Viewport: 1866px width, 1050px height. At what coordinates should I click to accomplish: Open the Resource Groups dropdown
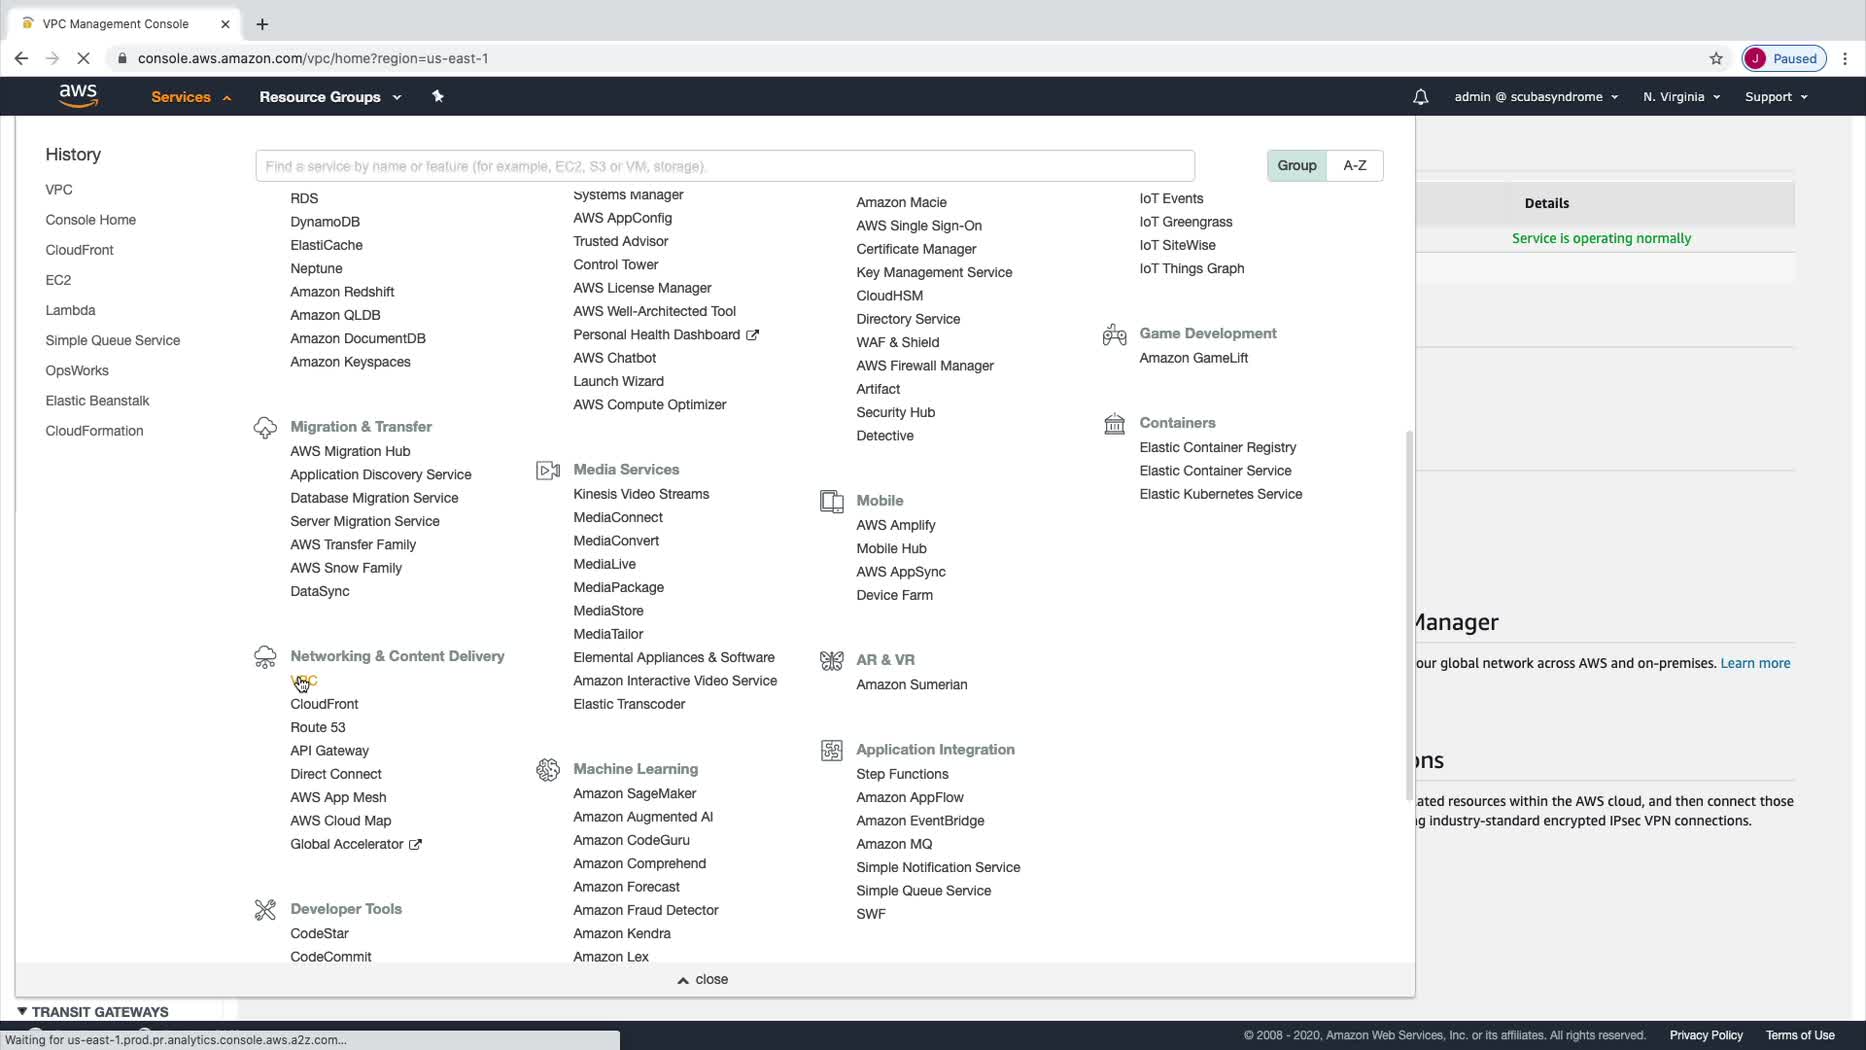(330, 97)
